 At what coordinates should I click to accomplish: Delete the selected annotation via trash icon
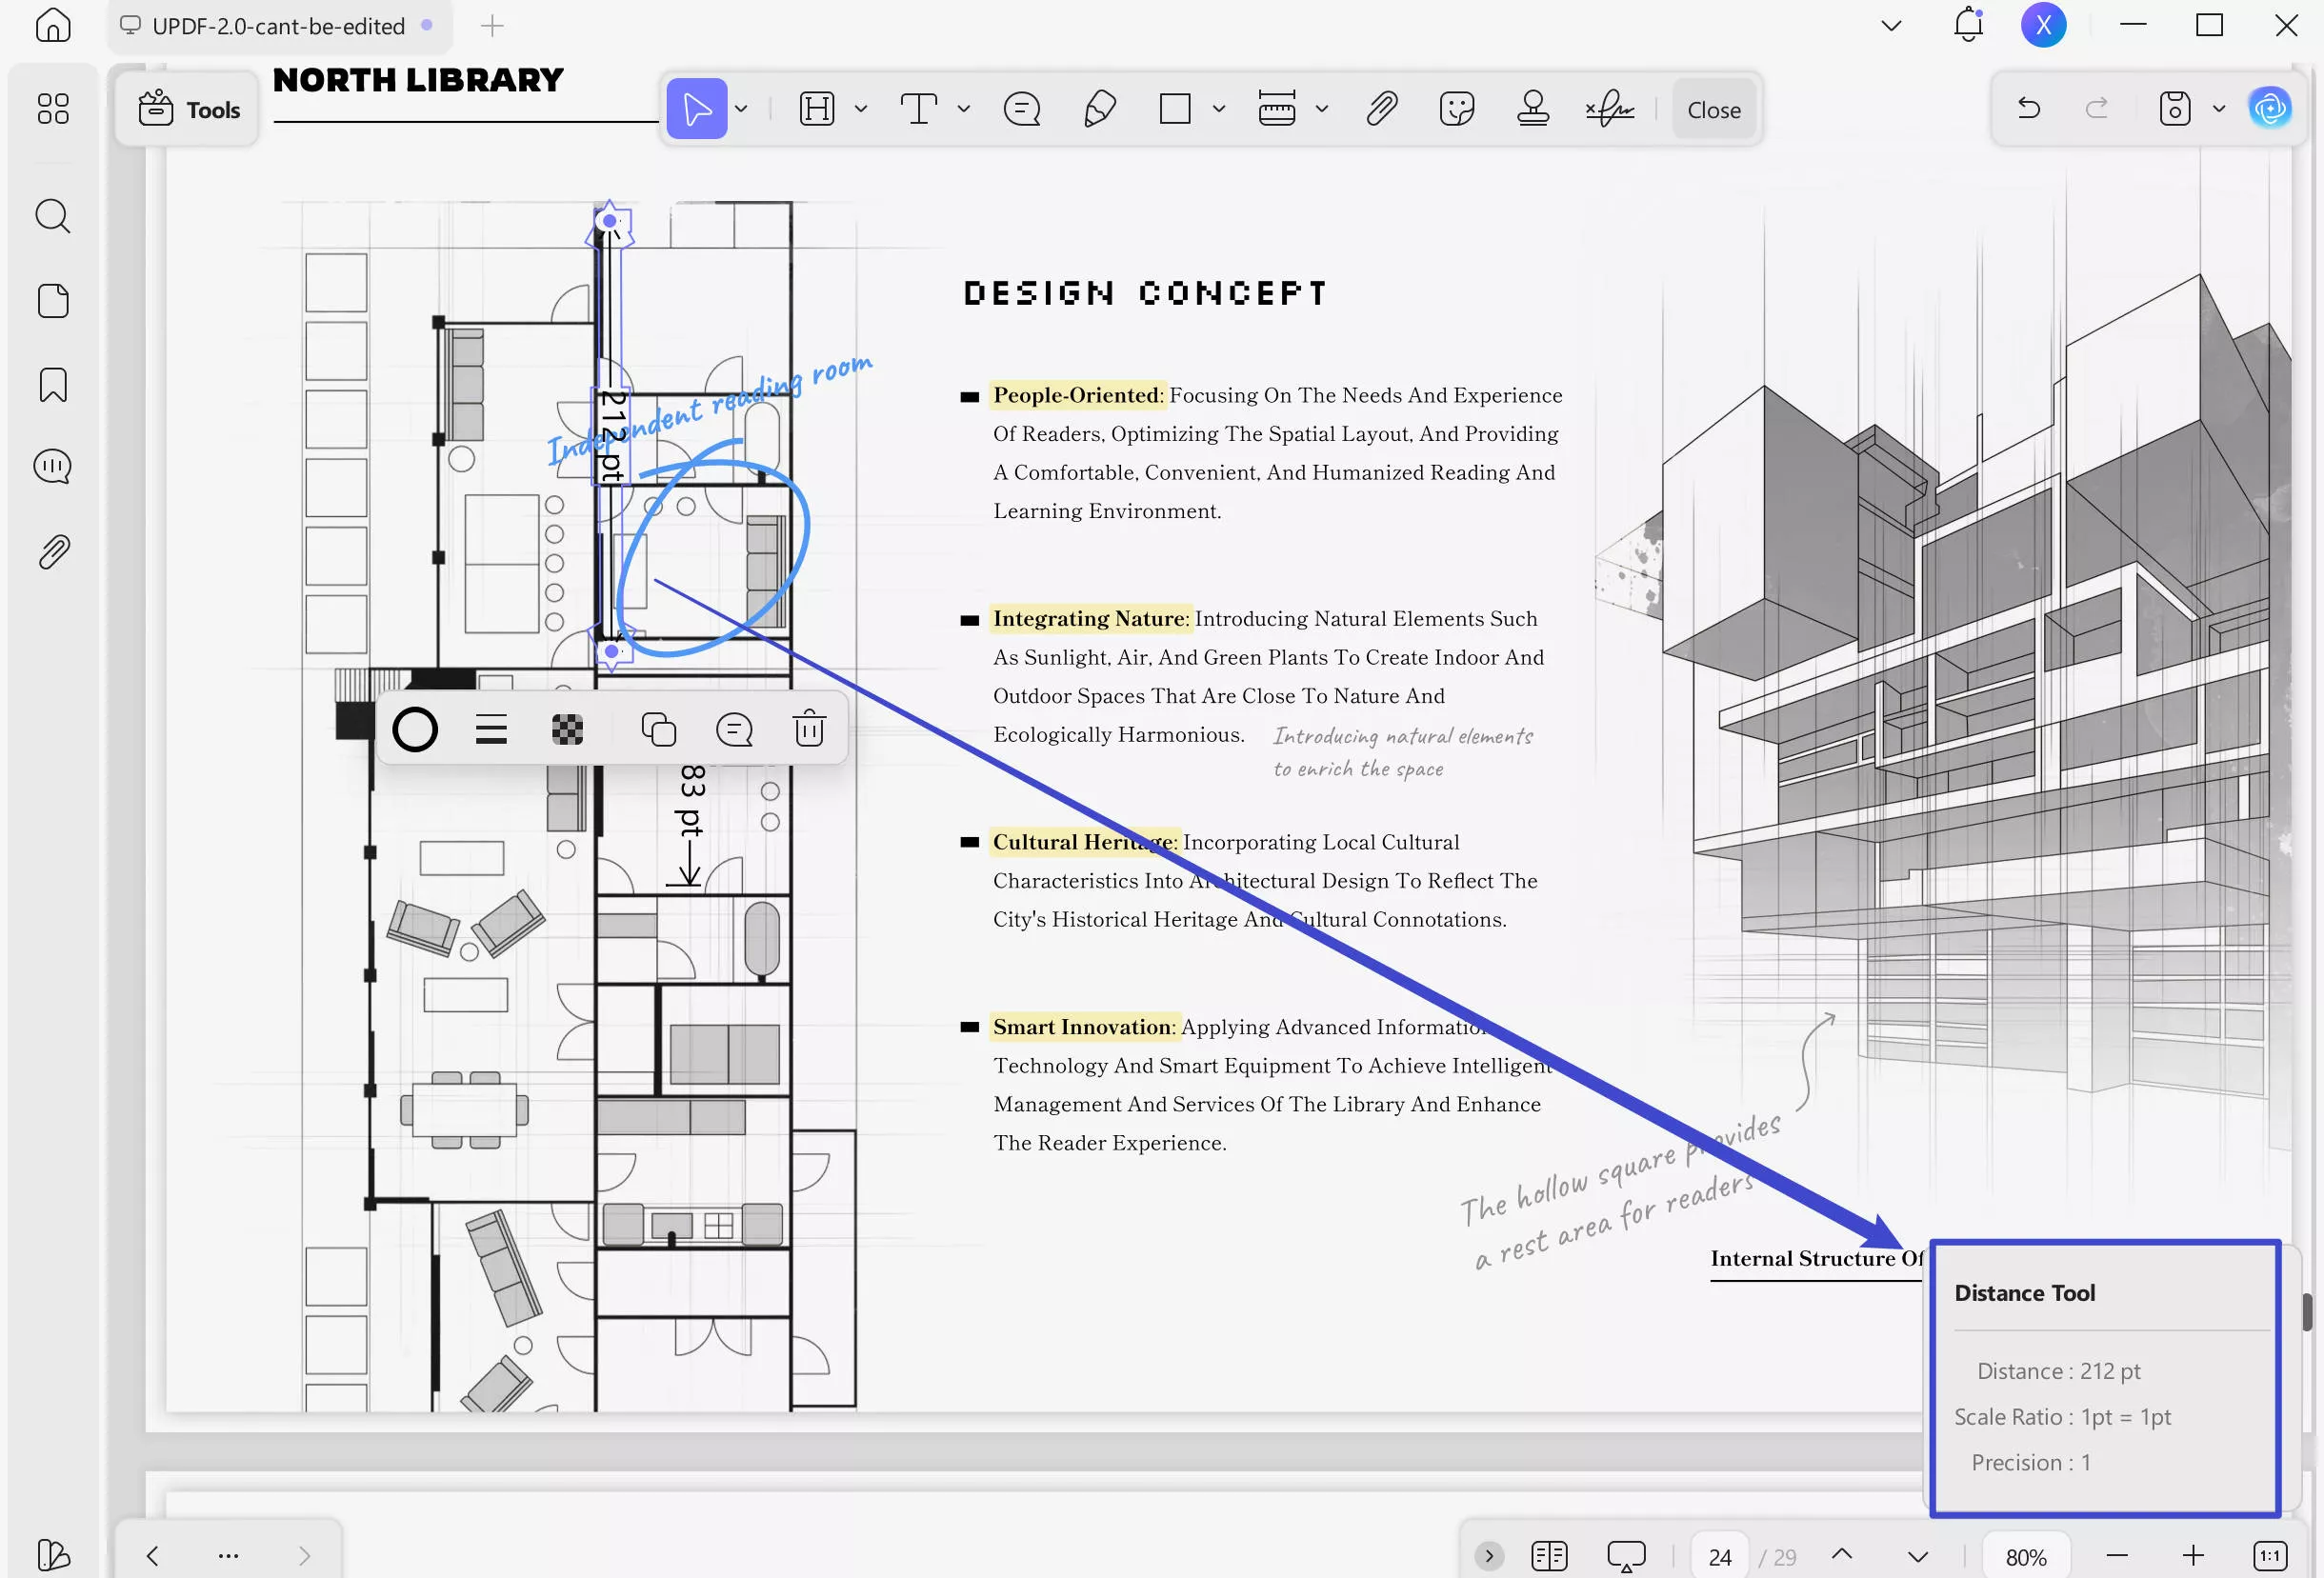pos(808,729)
